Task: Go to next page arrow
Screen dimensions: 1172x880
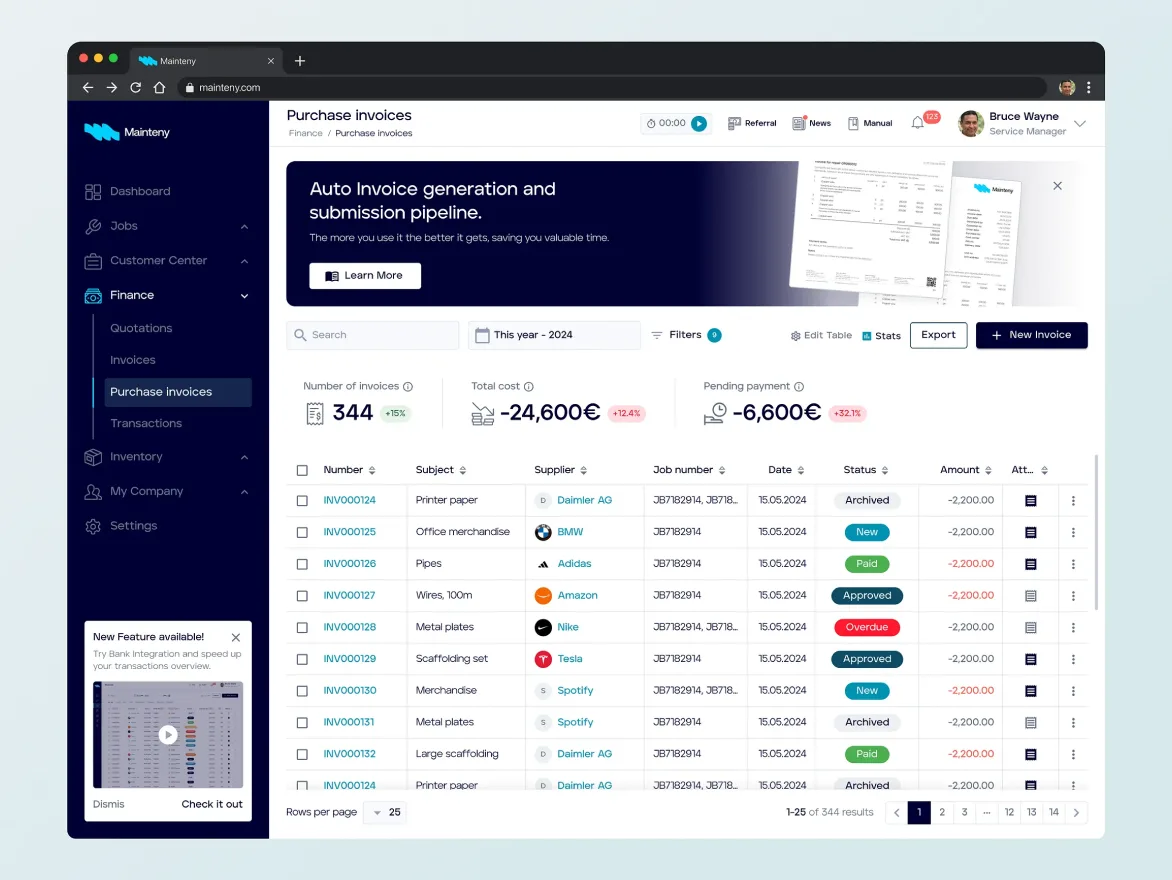Action: point(1076,812)
